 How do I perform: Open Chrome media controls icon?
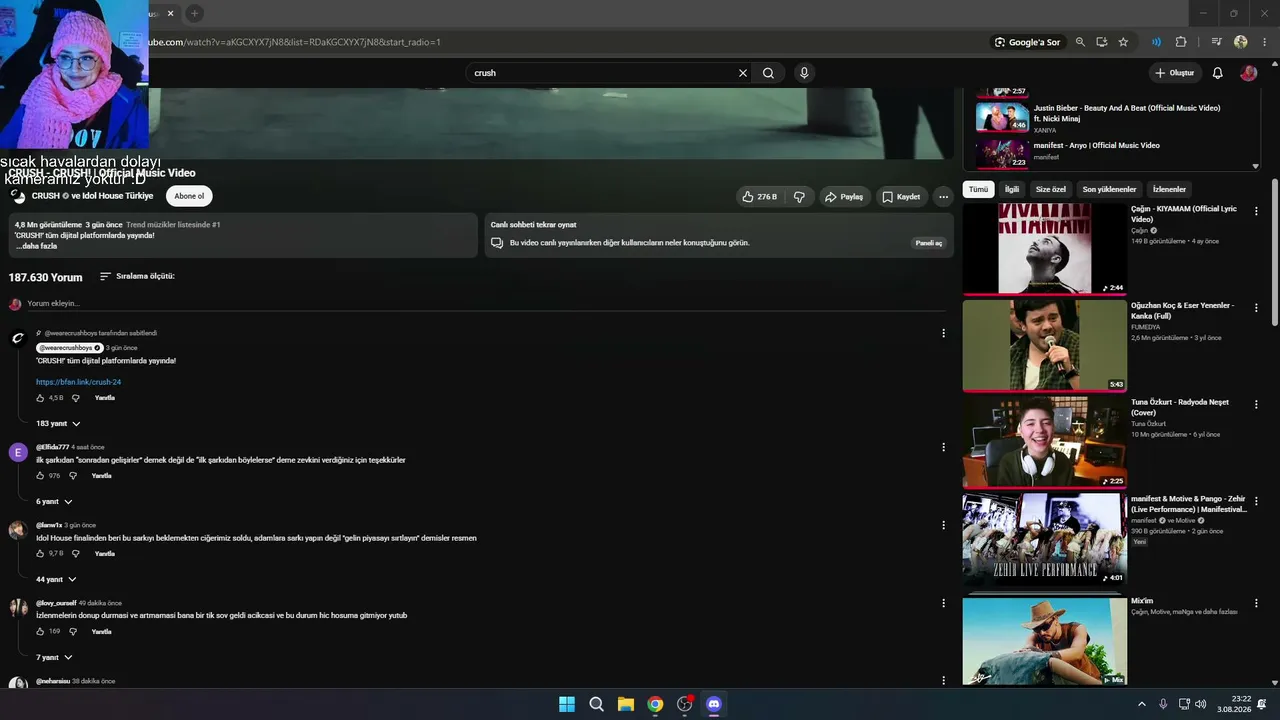click(1216, 42)
